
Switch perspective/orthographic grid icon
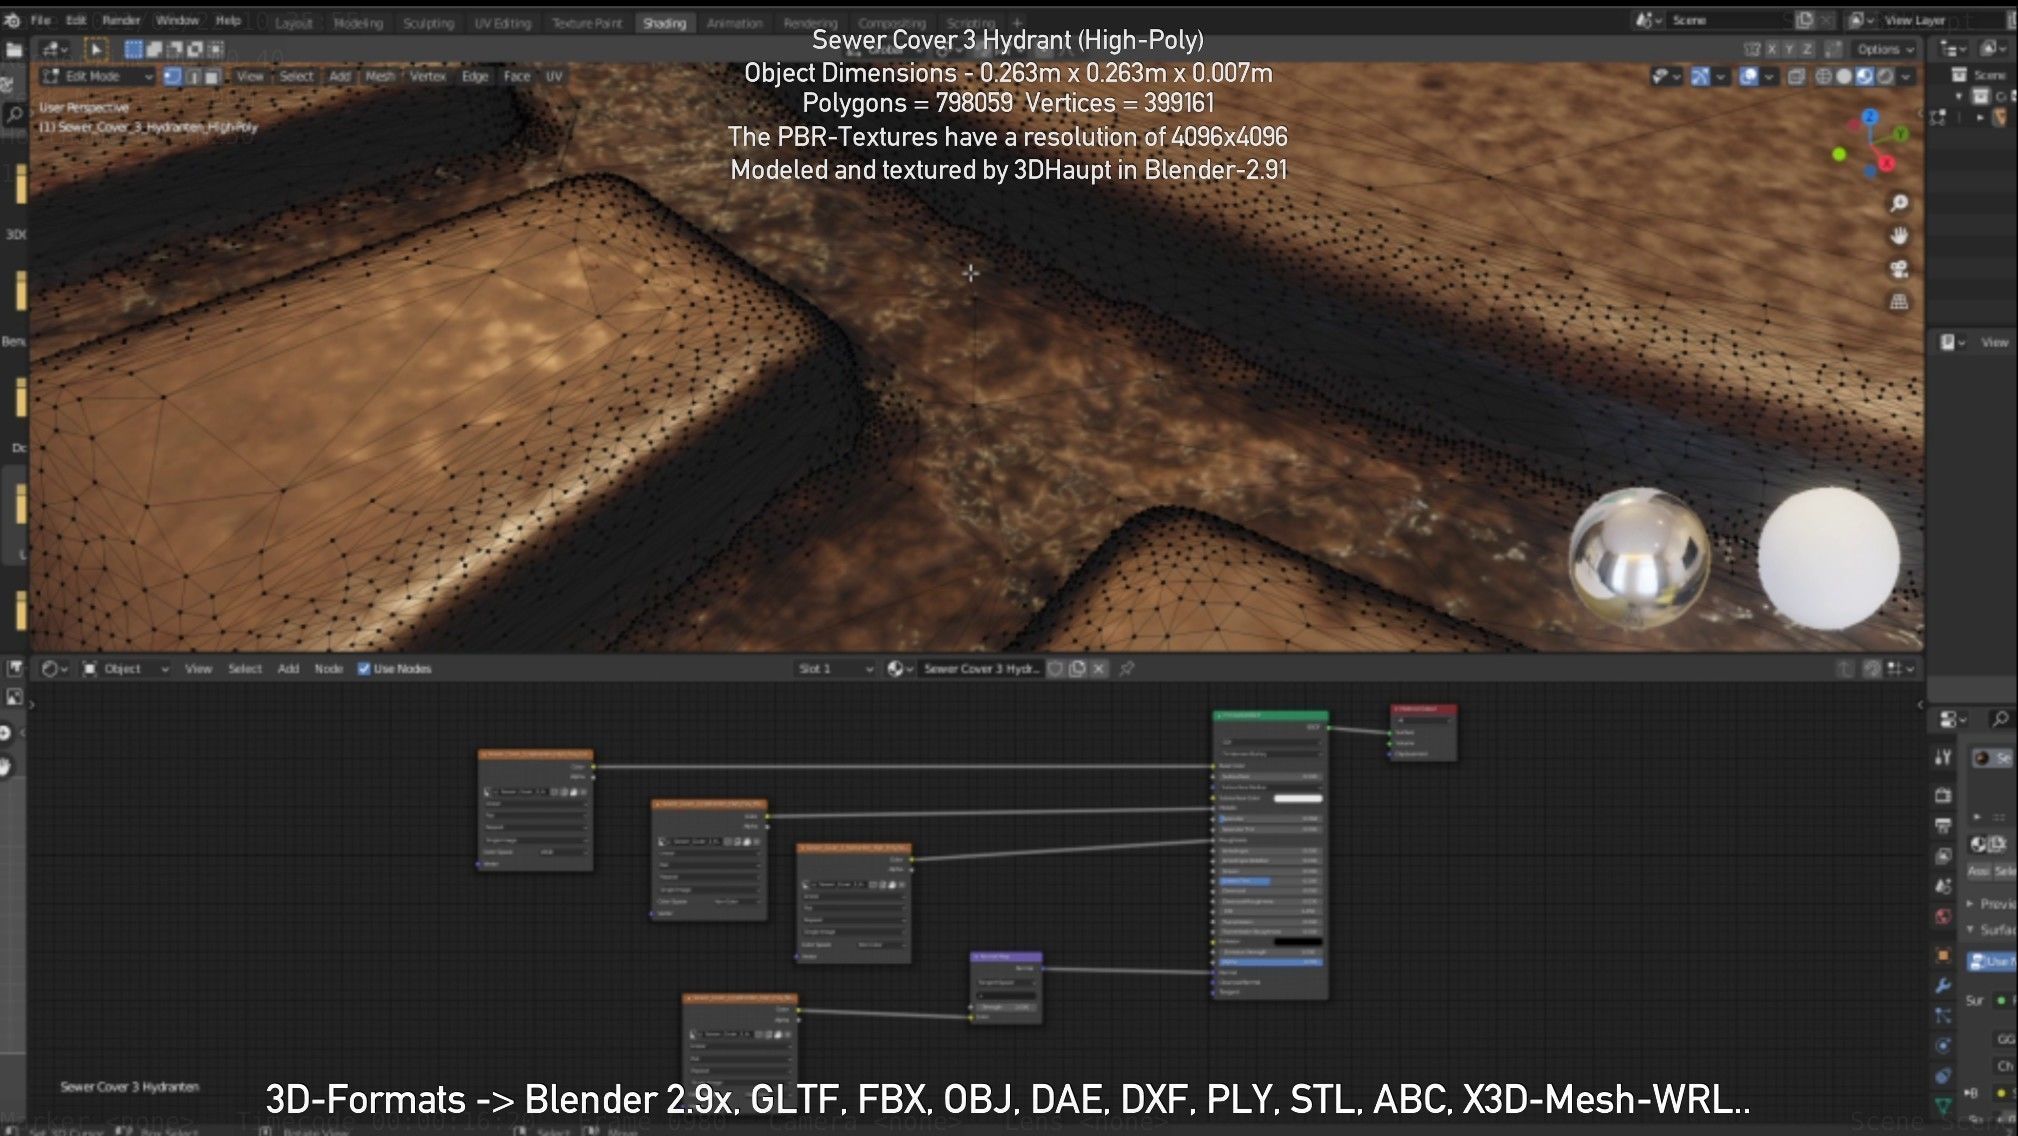[x=1898, y=302]
